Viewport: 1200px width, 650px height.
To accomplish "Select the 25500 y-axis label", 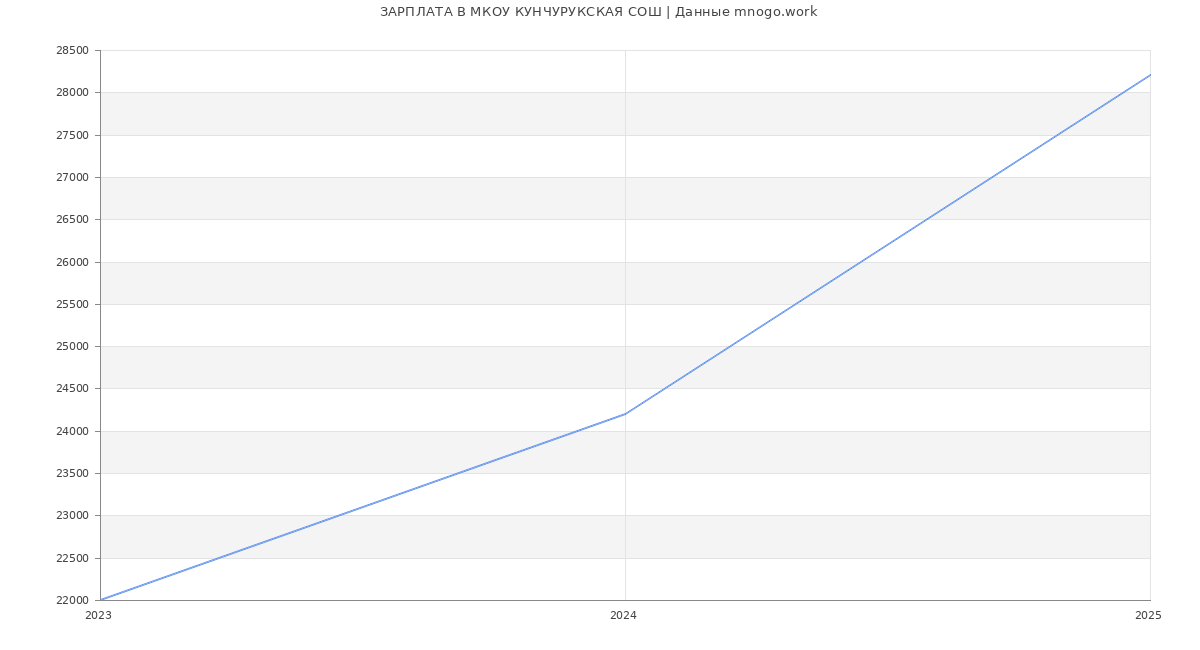I will click(72, 304).
